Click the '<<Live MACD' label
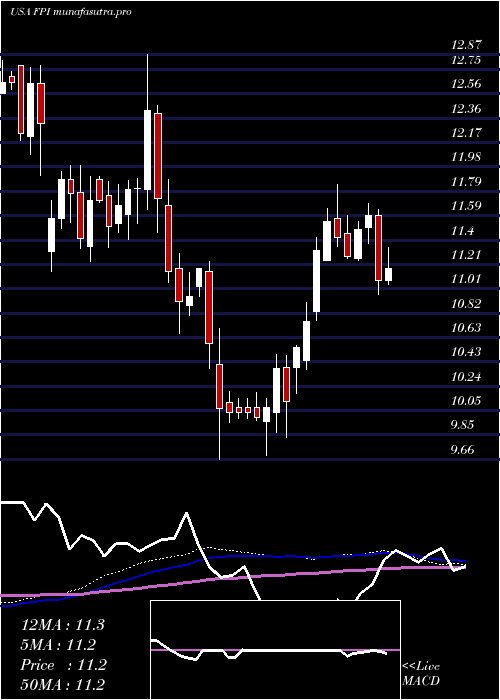Screen dimensions: 500x700 click(421, 674)
